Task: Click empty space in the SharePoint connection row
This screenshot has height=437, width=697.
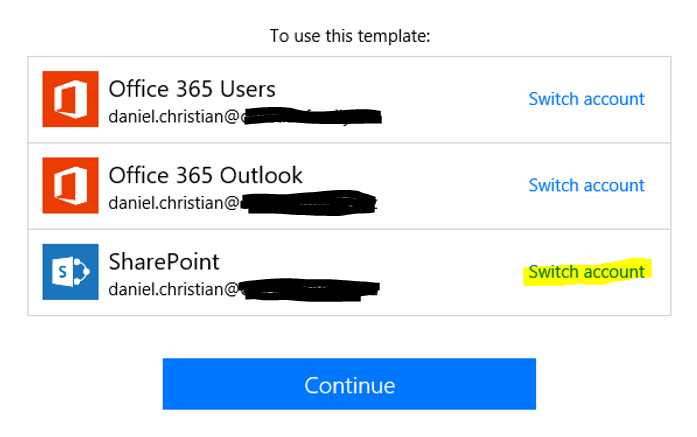Action: tap(453, 272)
